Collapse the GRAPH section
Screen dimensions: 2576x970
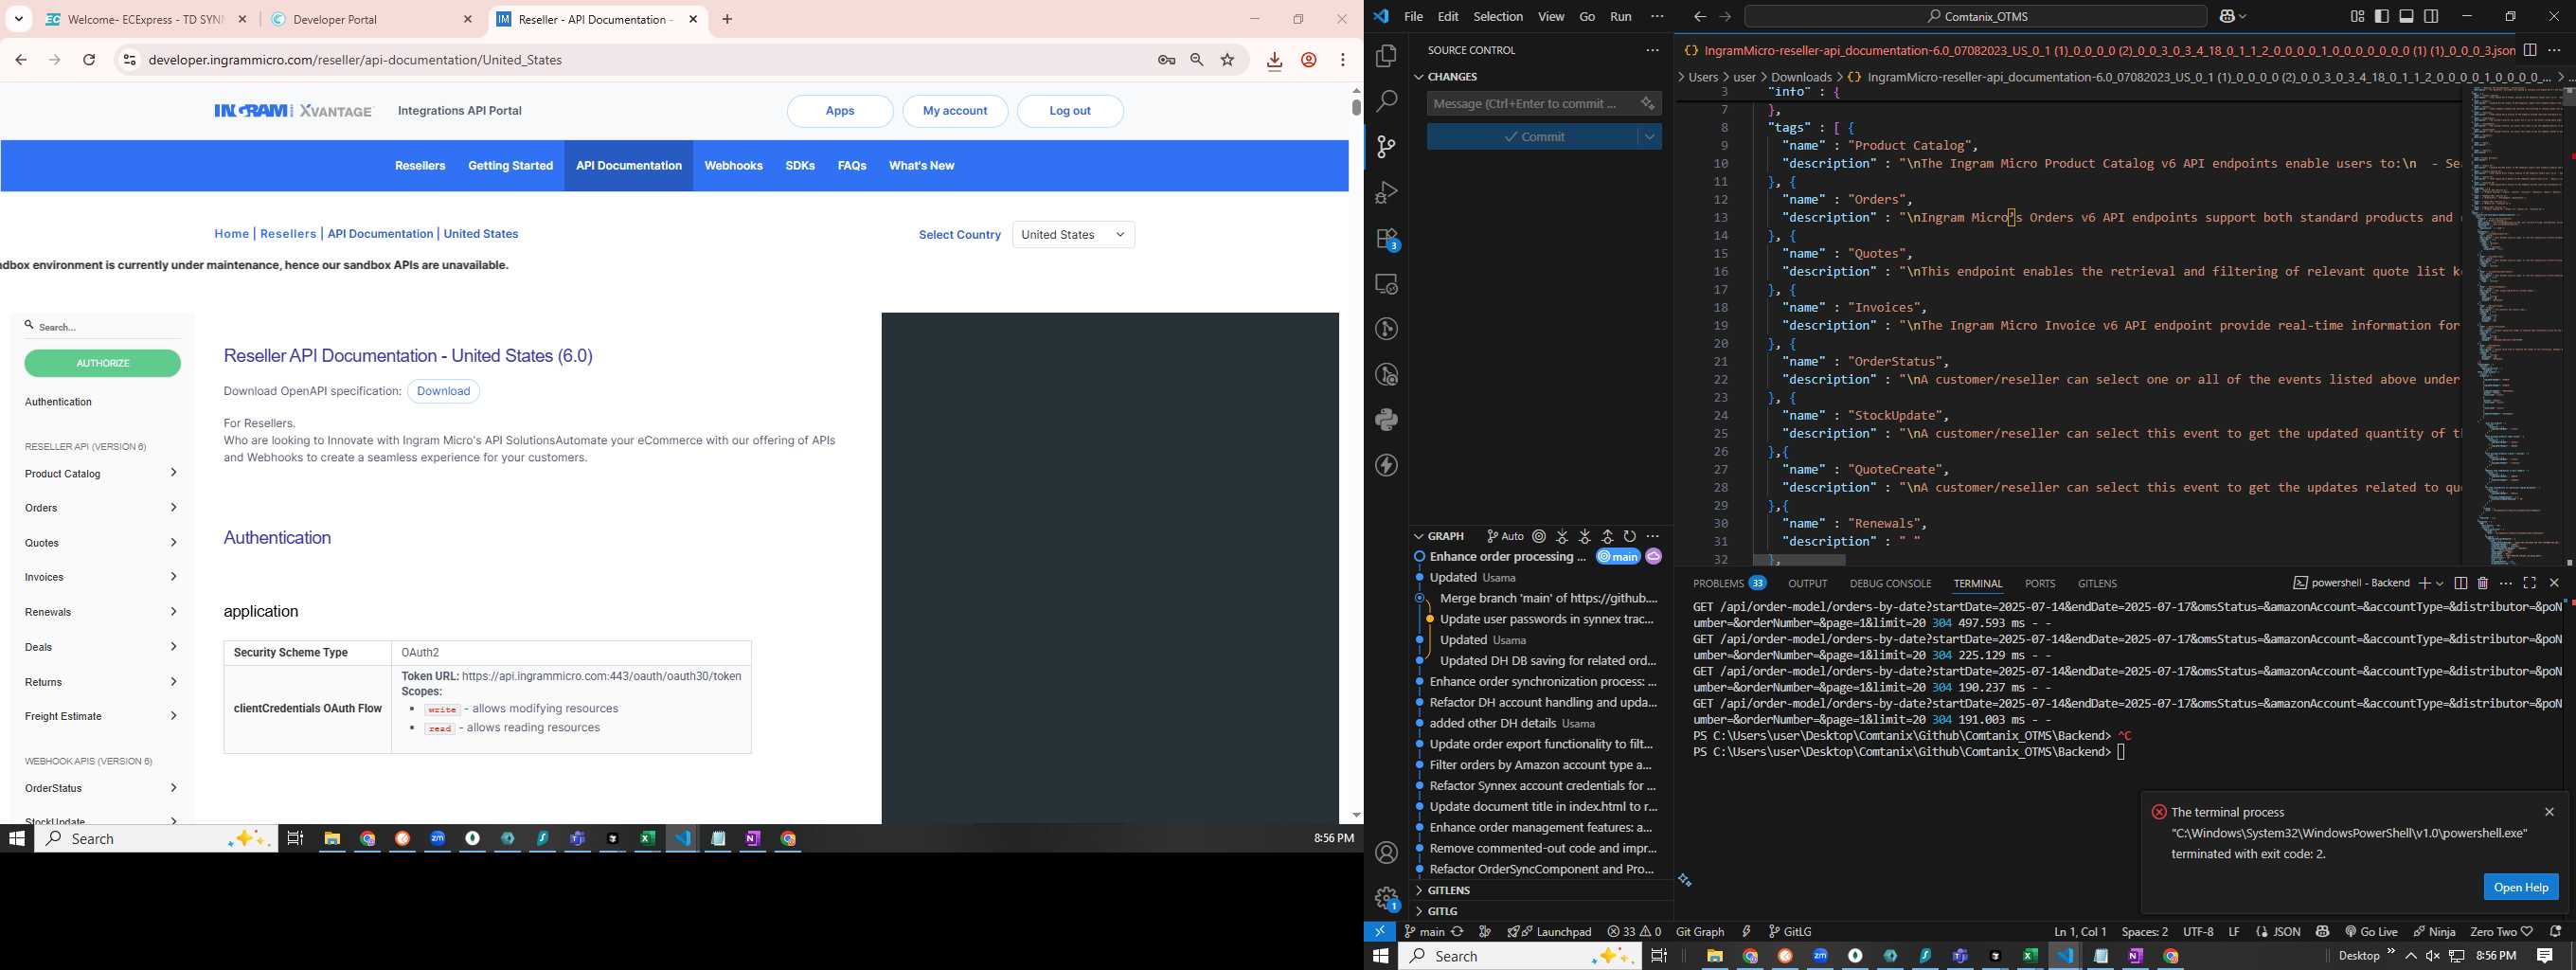1438,536
